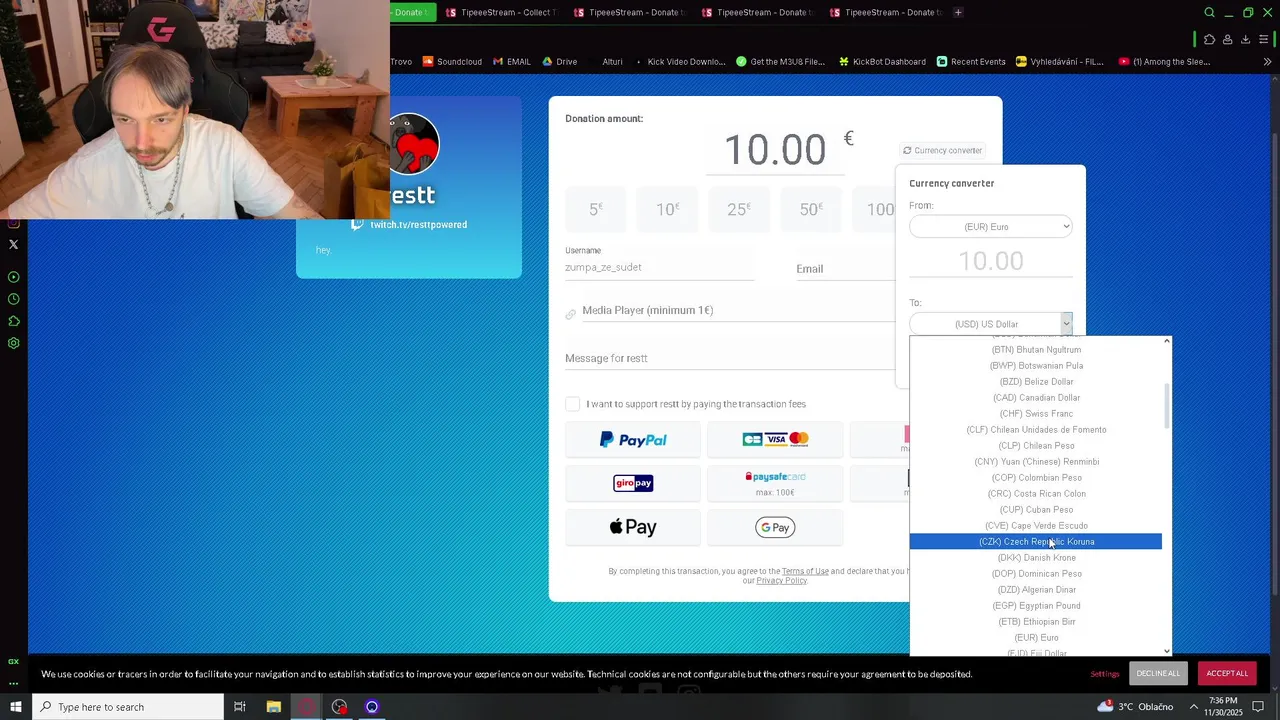This screenshot has width=1280, height=720.
Task: Select (CHF) Swiss Franc option
Action: coord(1036,414)
